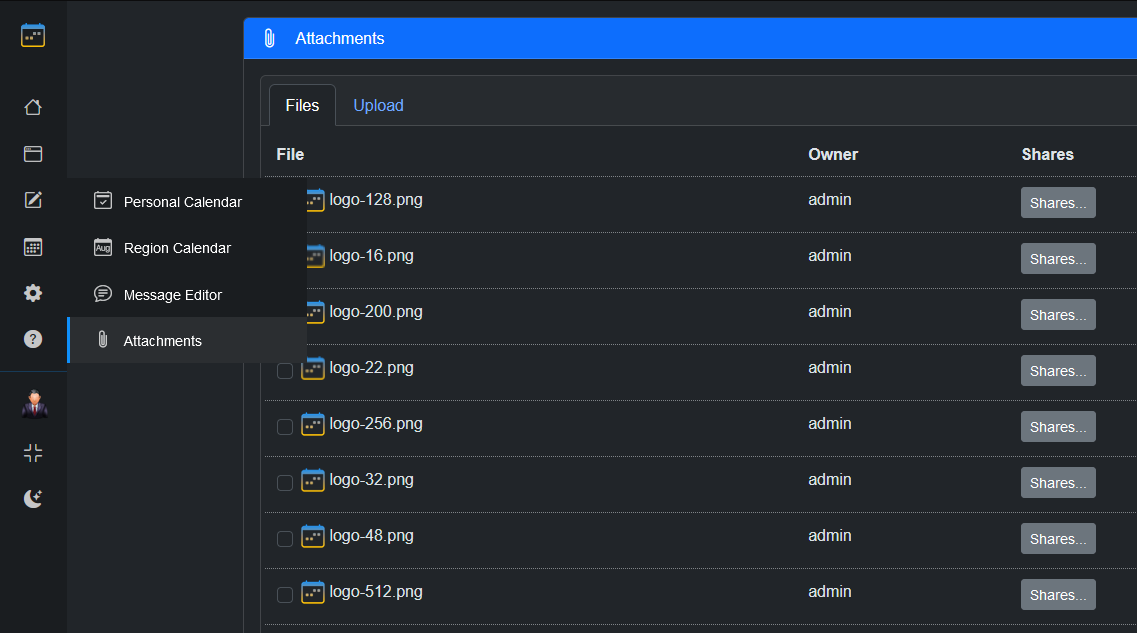Open the settings gear icon
Image resolution: width=1137 pixels, height=633 pixels.
(x=33, y=293)
